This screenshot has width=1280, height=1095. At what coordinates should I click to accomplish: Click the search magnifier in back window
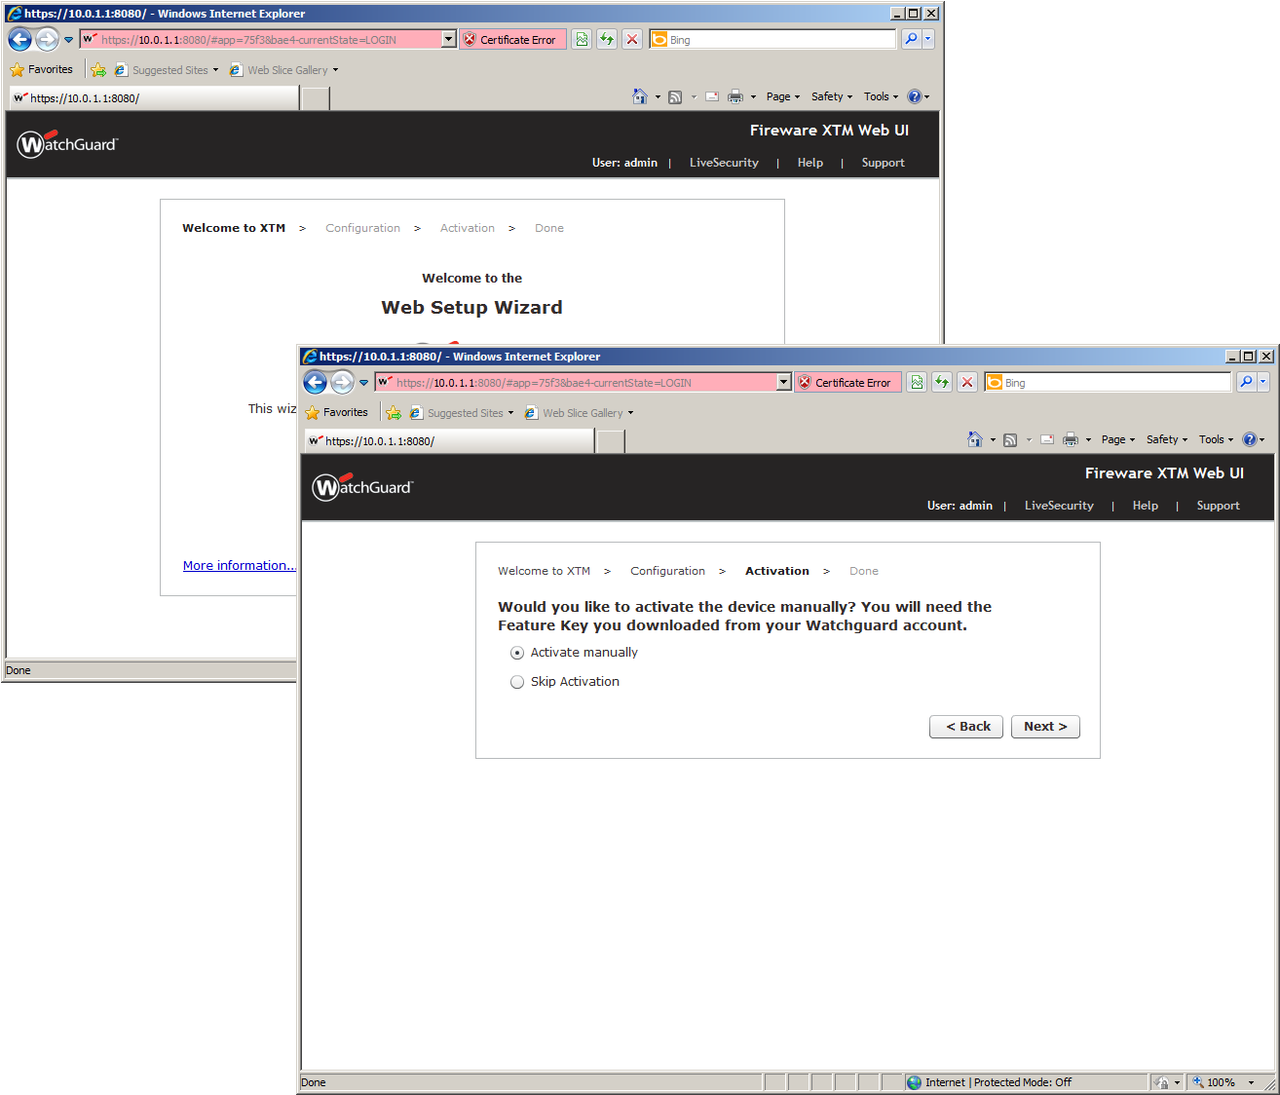point(911,39)
